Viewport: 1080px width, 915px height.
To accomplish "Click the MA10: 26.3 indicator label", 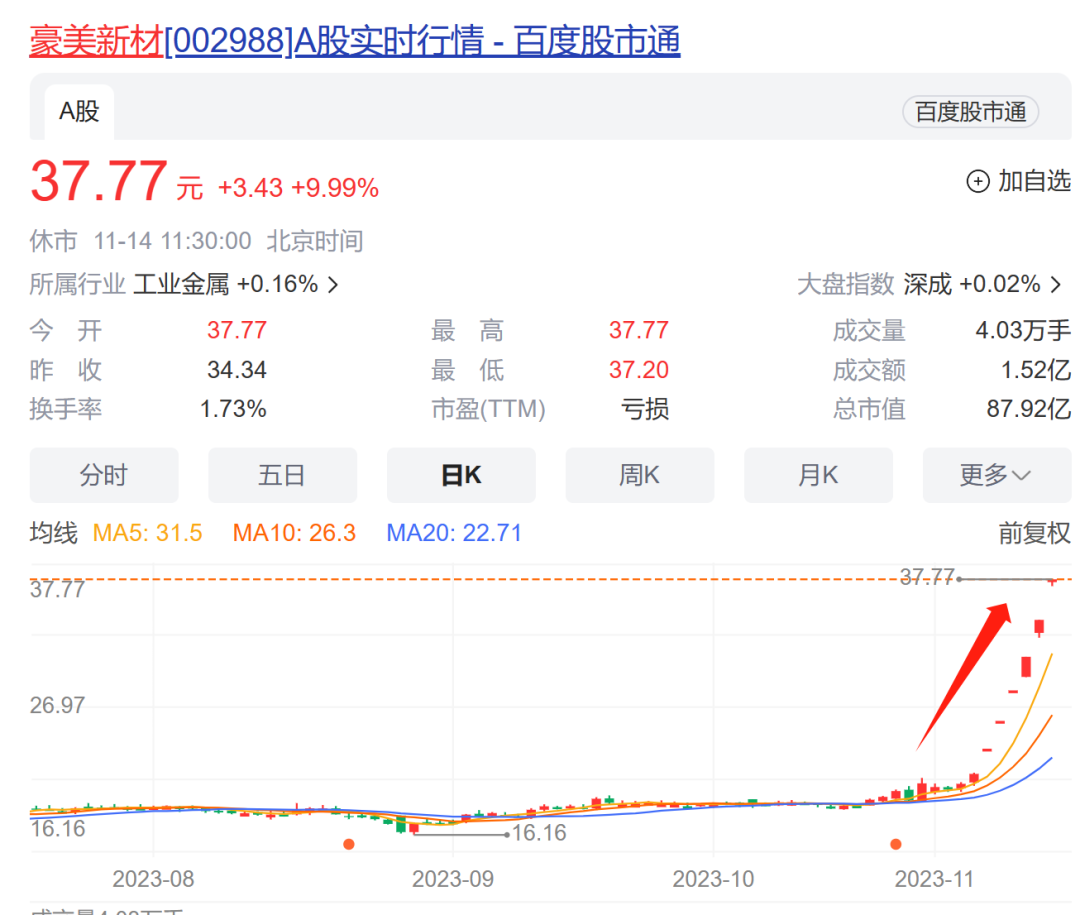I will pos(294,533).
